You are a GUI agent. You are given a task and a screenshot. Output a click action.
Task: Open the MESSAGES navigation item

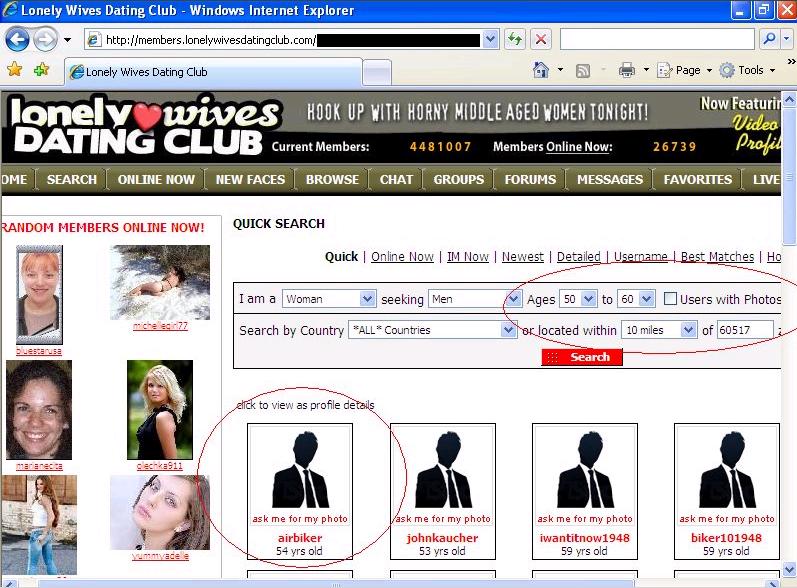click(610, 179)
